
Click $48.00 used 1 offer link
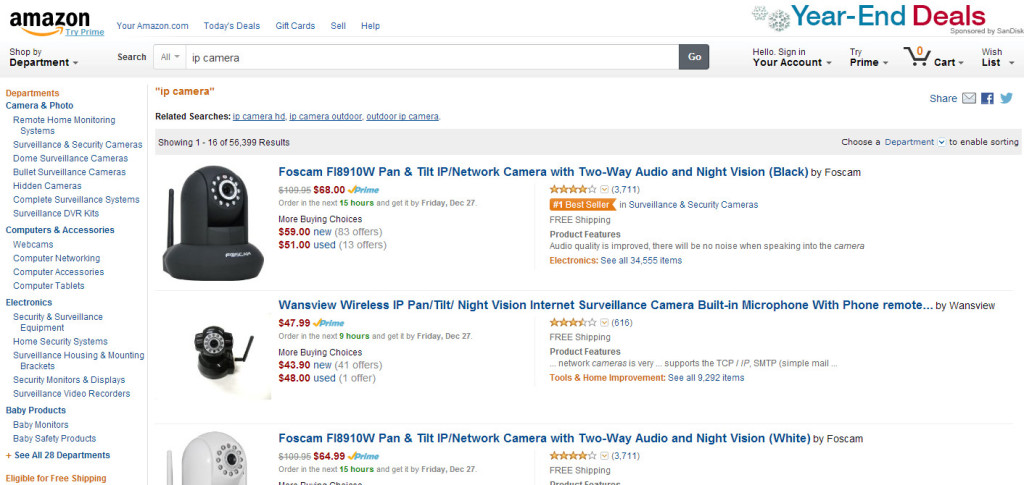point(327,378)
